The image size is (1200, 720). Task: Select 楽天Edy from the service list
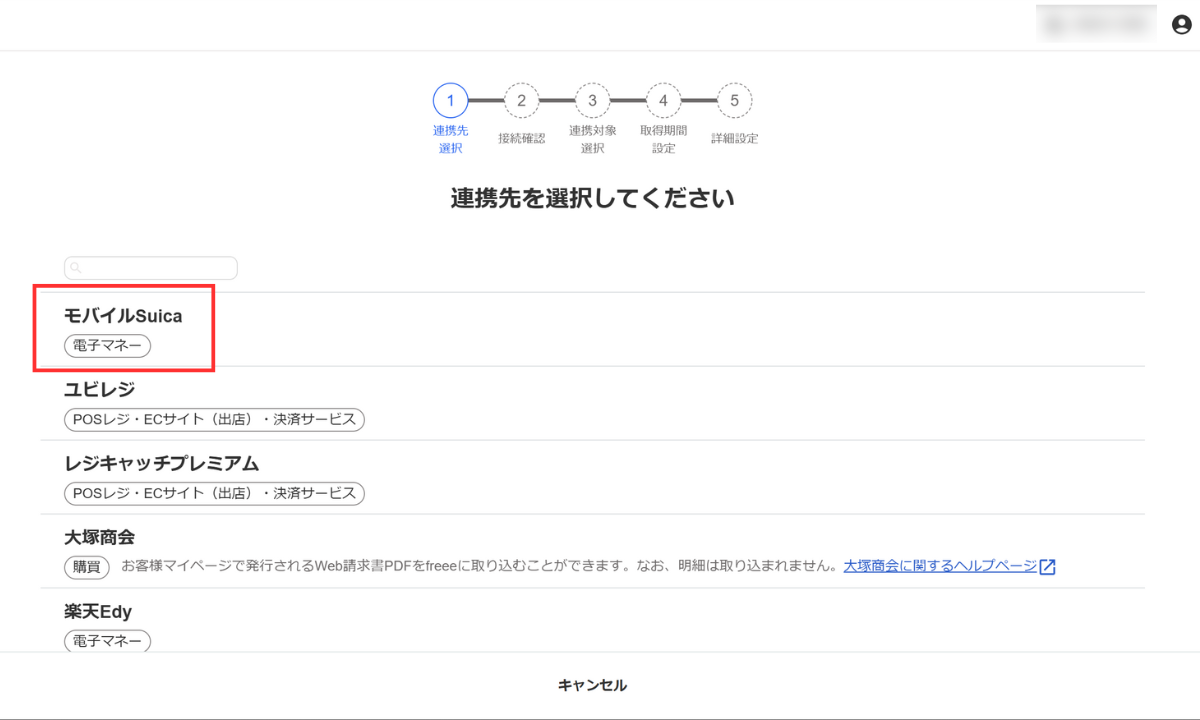[x=98, y=611]
